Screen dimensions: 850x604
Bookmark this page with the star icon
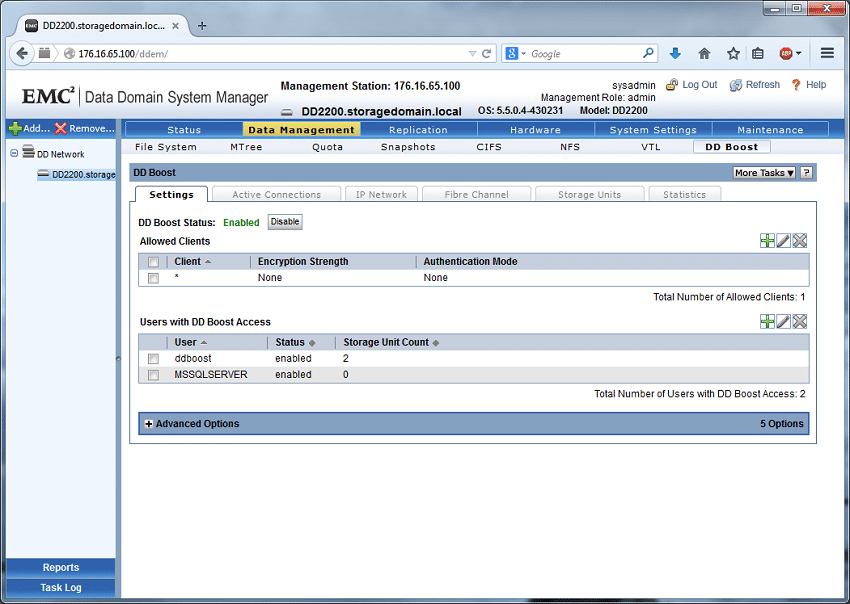733,53
